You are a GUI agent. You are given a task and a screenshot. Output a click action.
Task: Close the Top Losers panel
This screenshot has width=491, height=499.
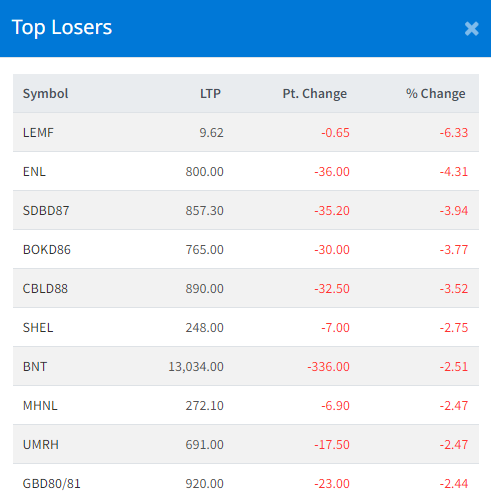click(472, 29)
